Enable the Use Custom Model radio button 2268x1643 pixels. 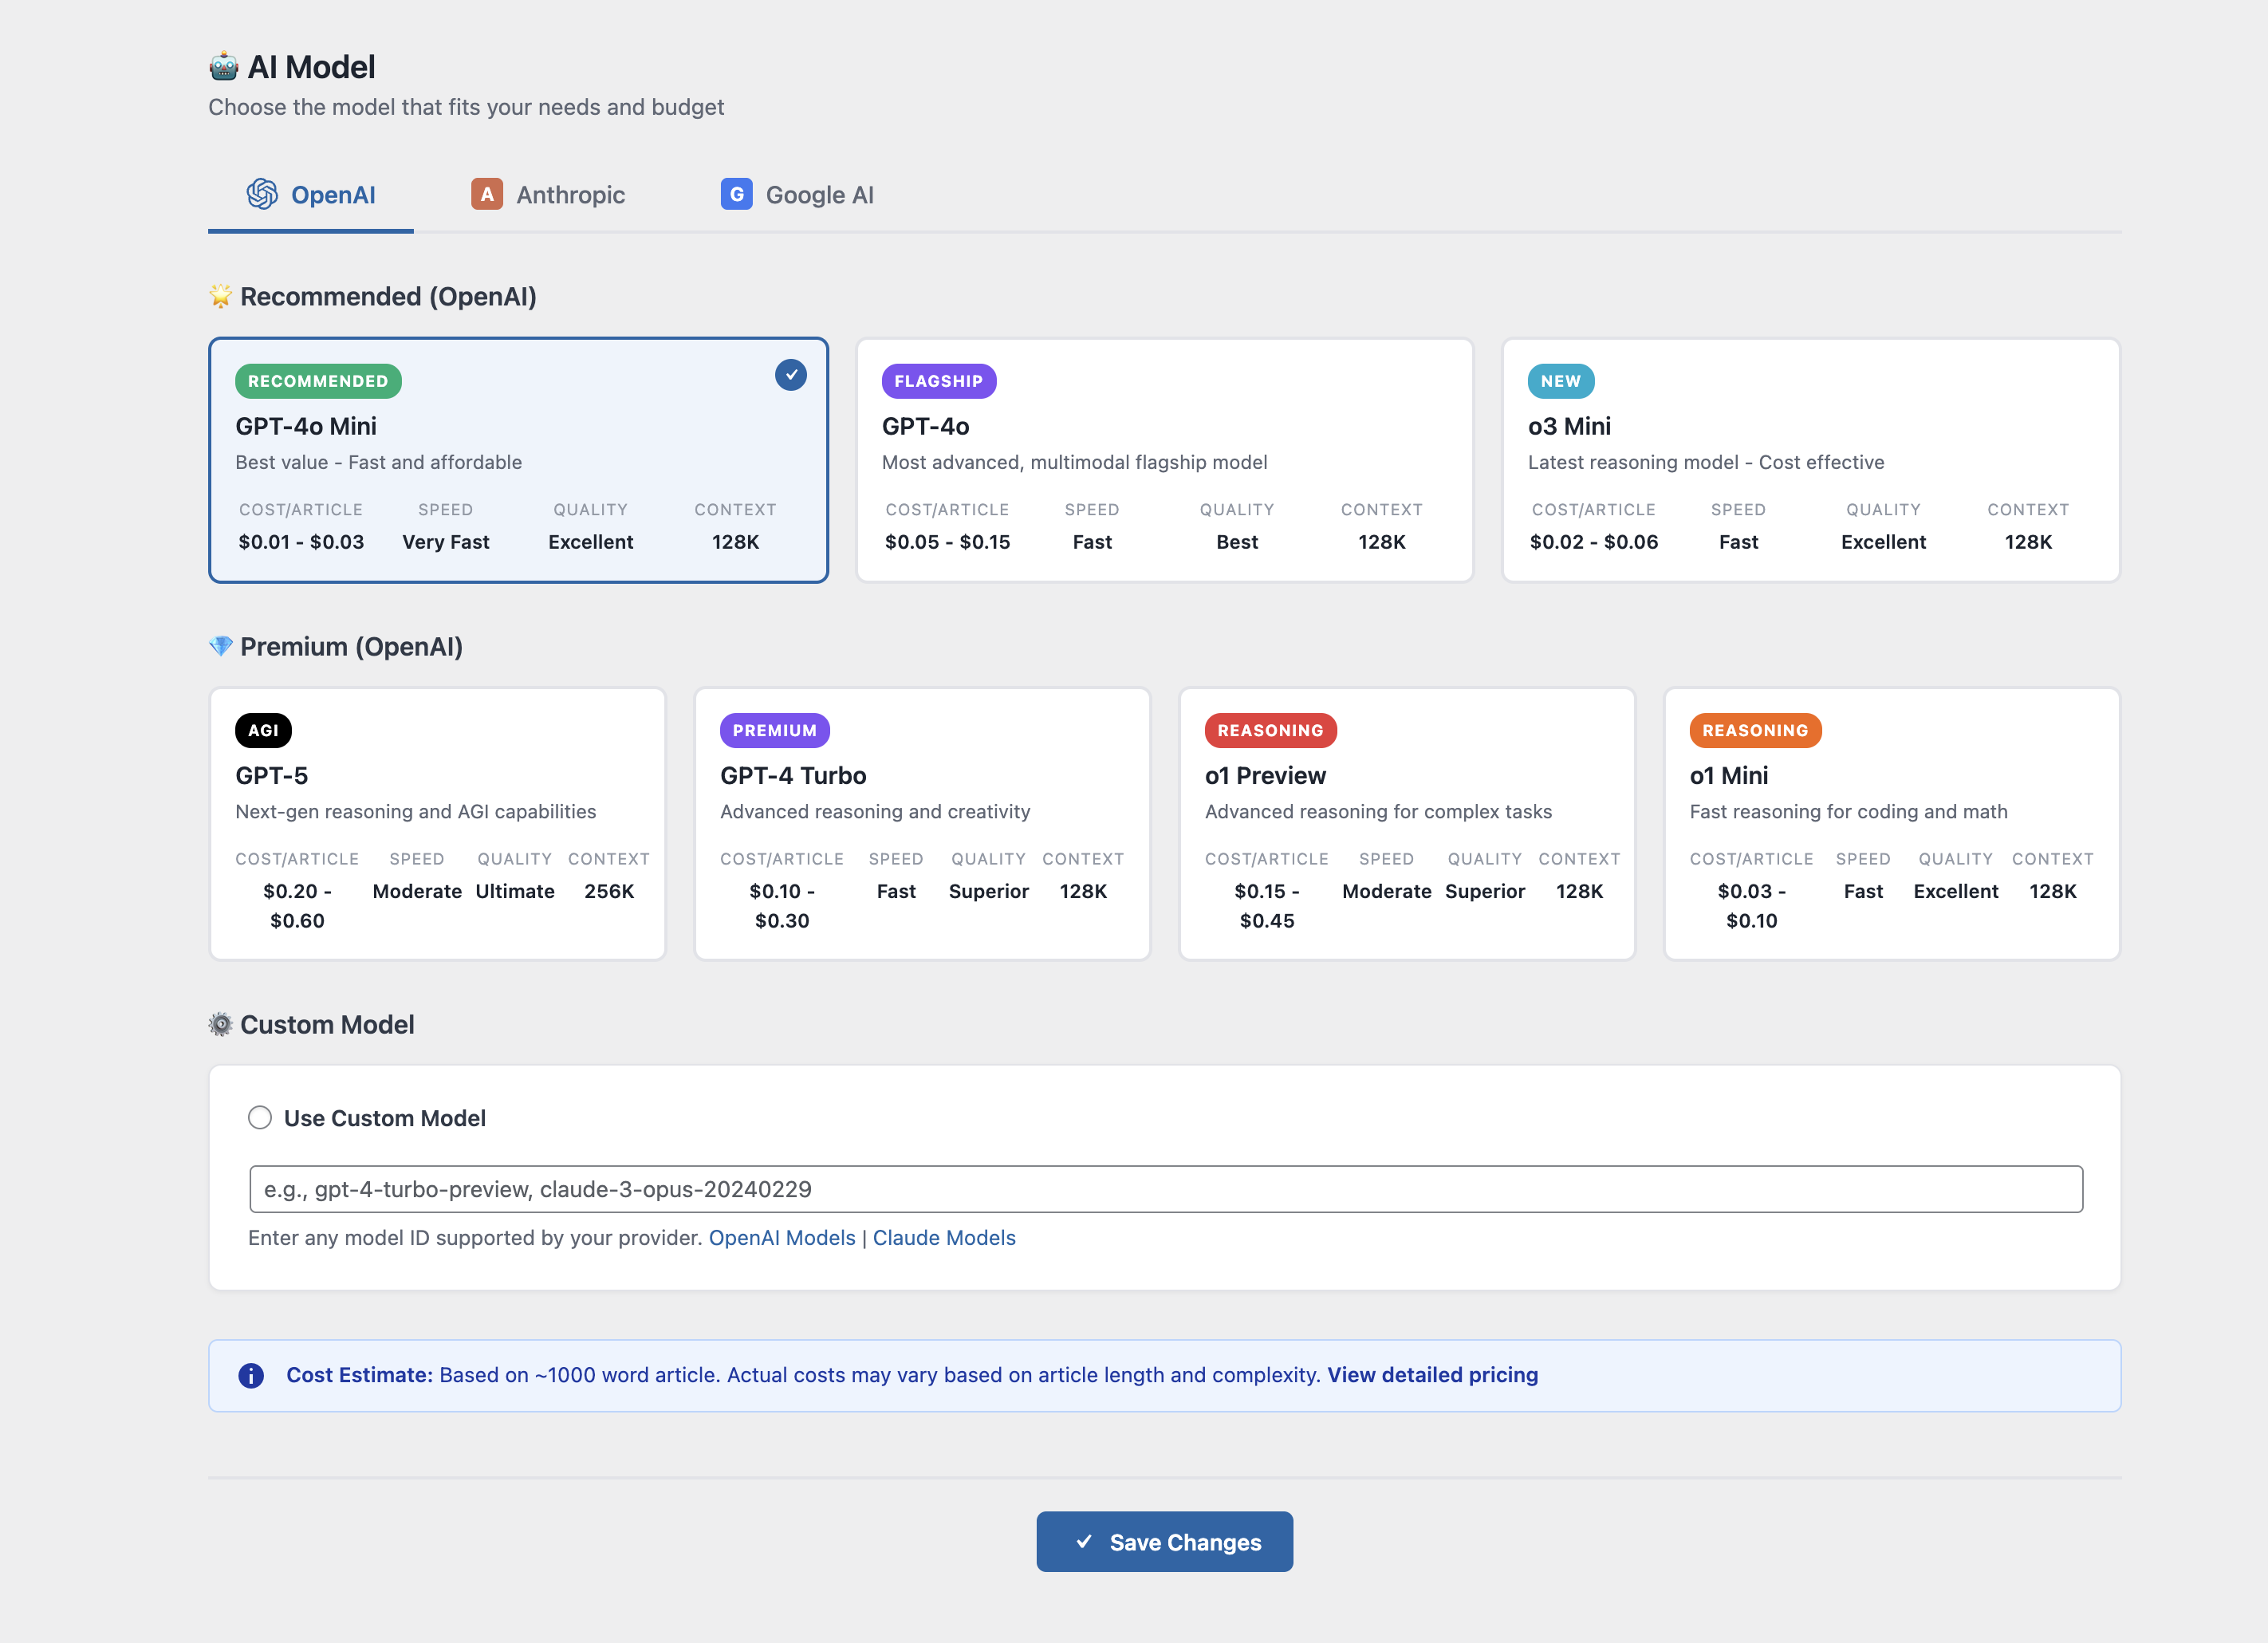(x=260, y=1117)
